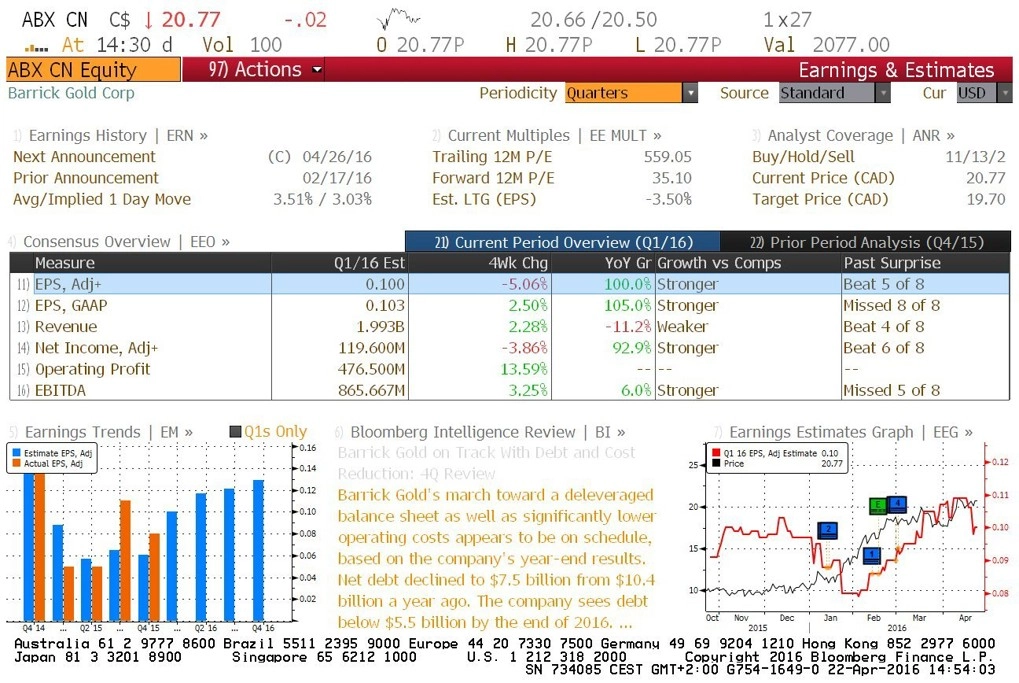Open the Cur USD currency dropdown

(x=984, y=93)
